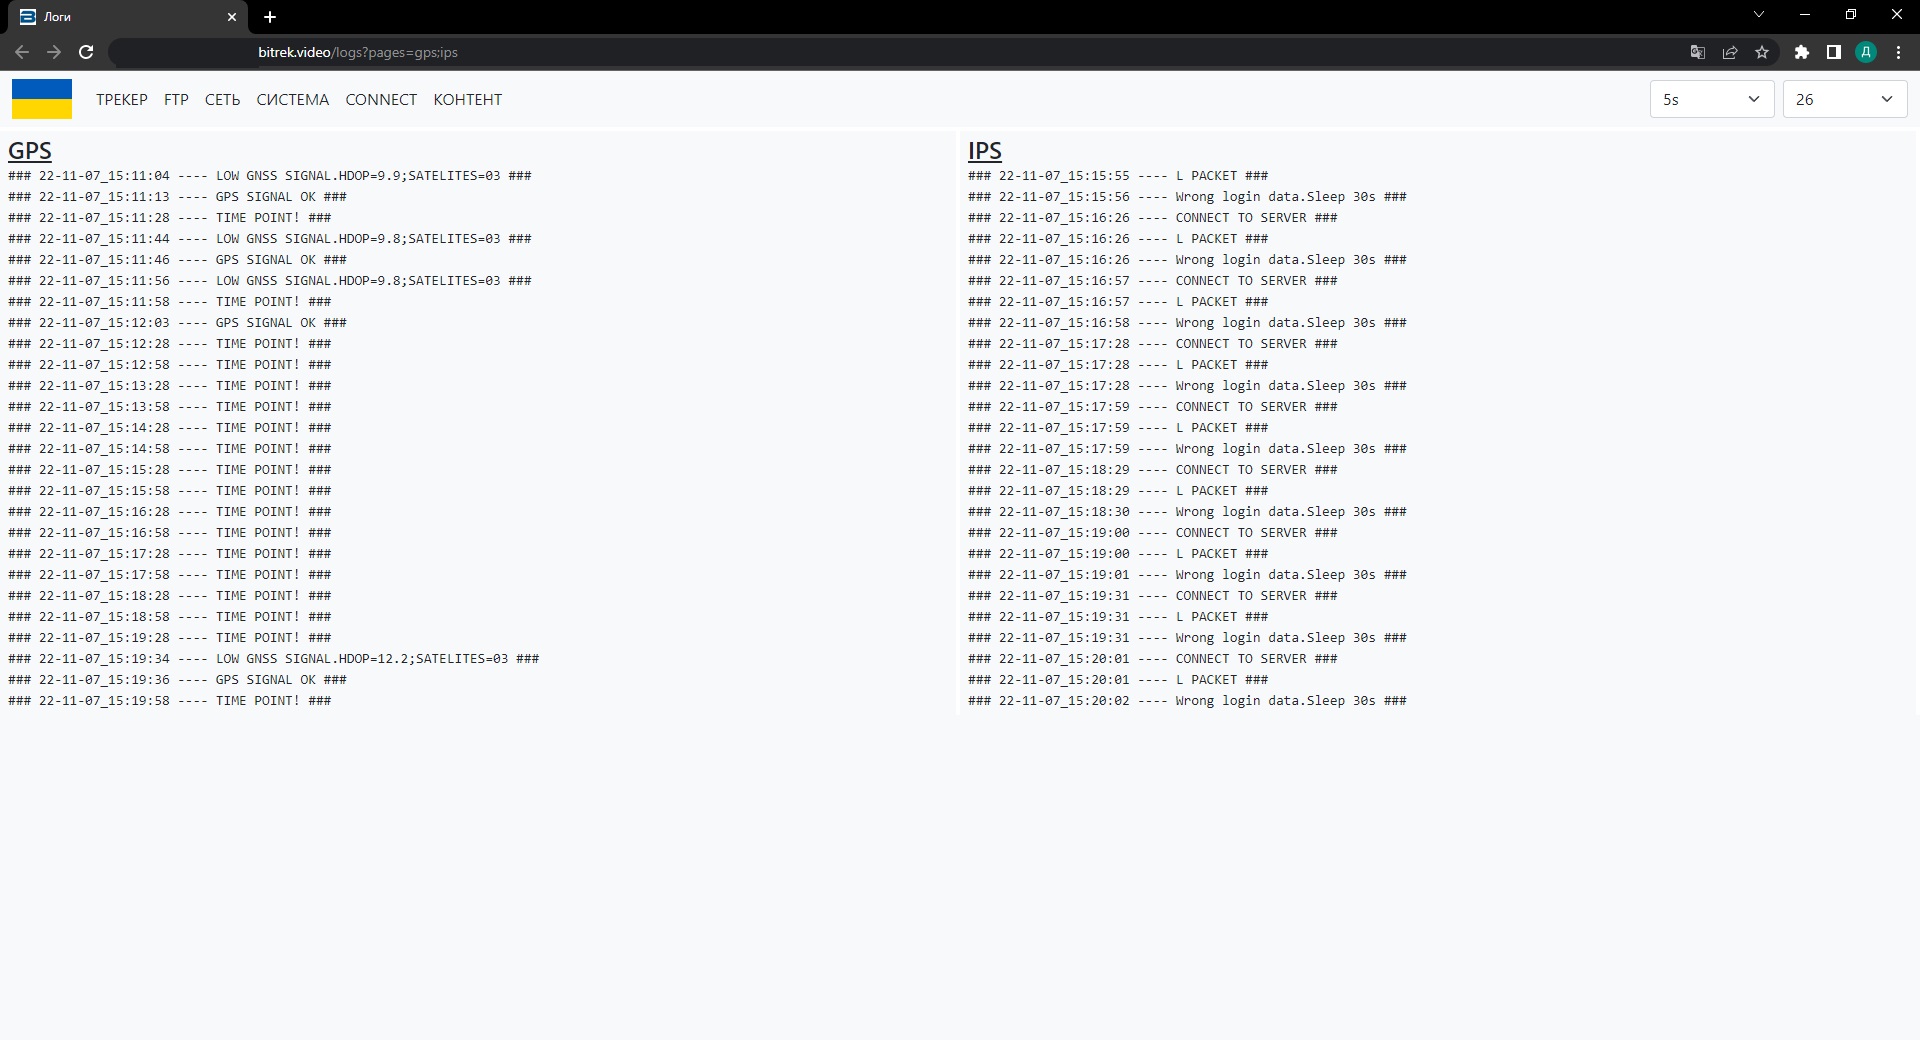Open the СИСТЕМА menu

click(292, 99)
